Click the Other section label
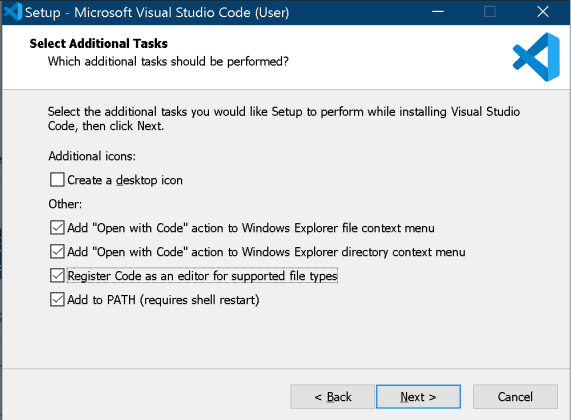The image size is (571, 420). (65, 204)
